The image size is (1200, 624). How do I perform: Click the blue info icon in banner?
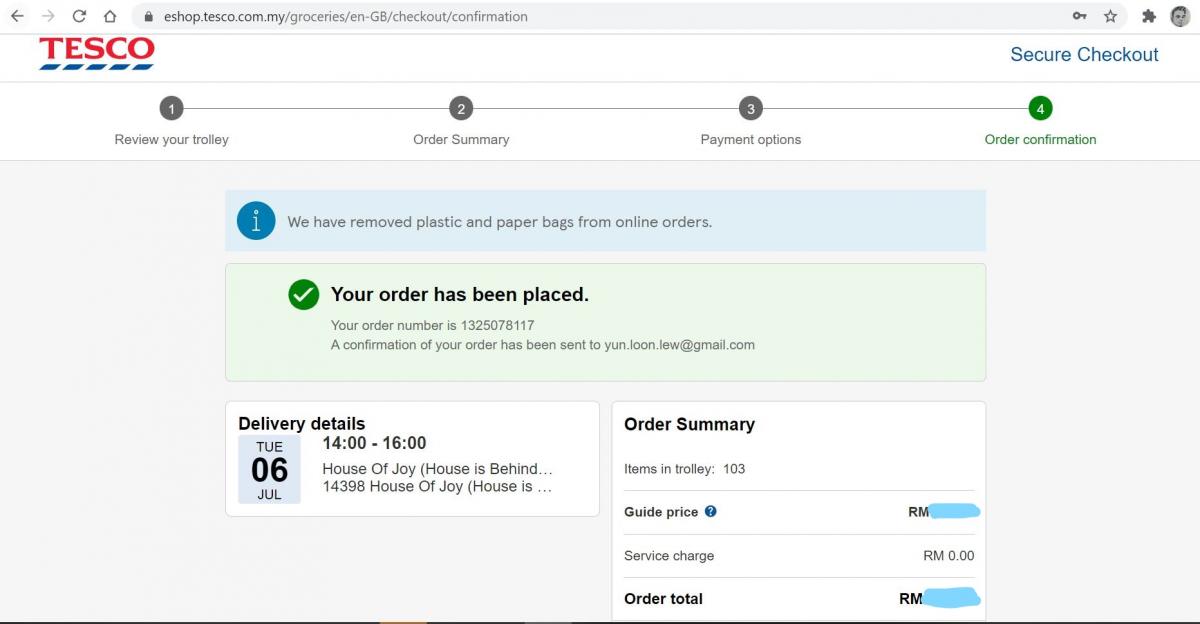pos(256,221)
